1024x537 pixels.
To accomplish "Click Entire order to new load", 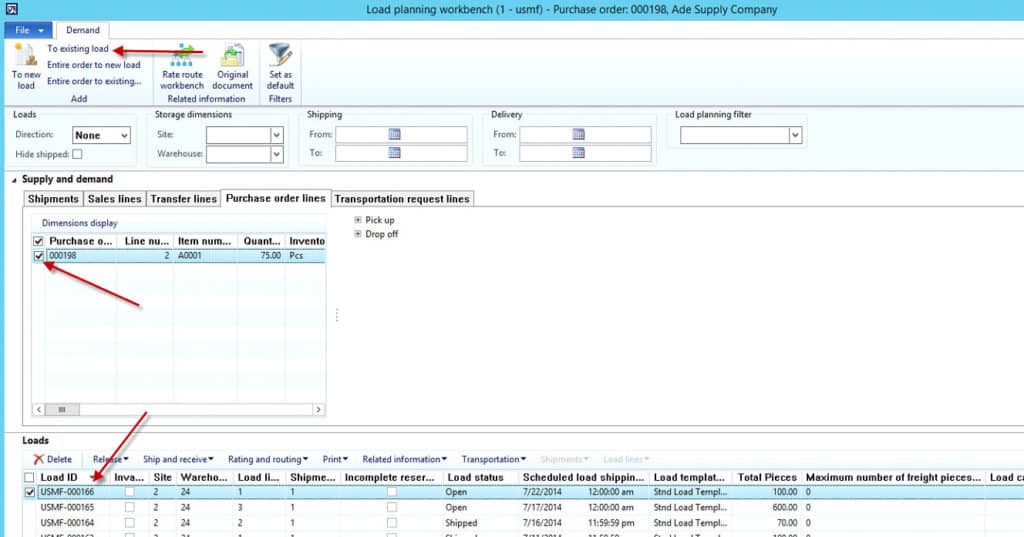I will tap(93, 65).
